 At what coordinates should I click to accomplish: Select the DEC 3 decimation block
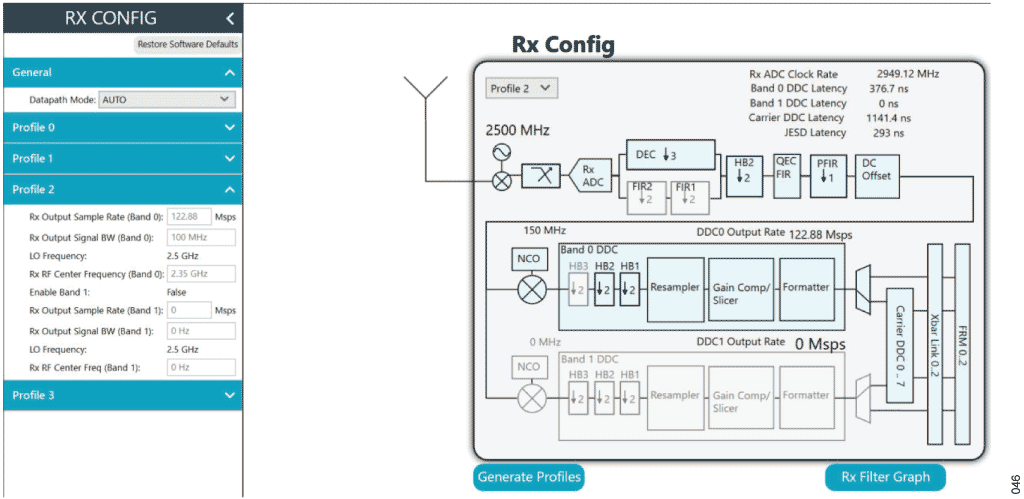pos(672,154)
